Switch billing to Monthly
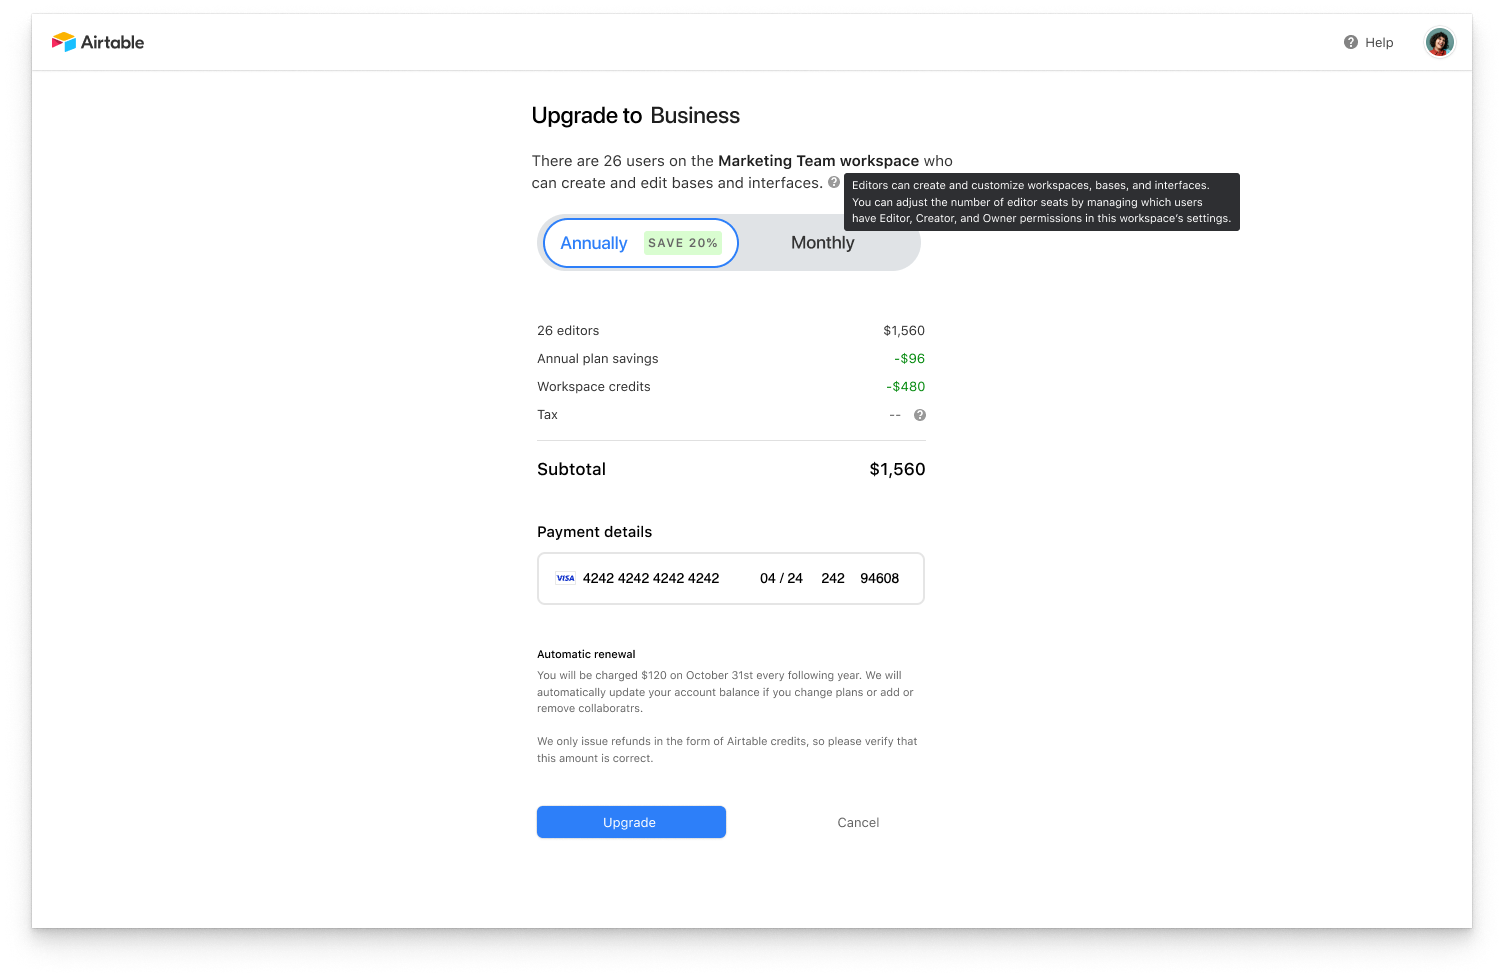 pyautogui.click(x=822, y=242)
